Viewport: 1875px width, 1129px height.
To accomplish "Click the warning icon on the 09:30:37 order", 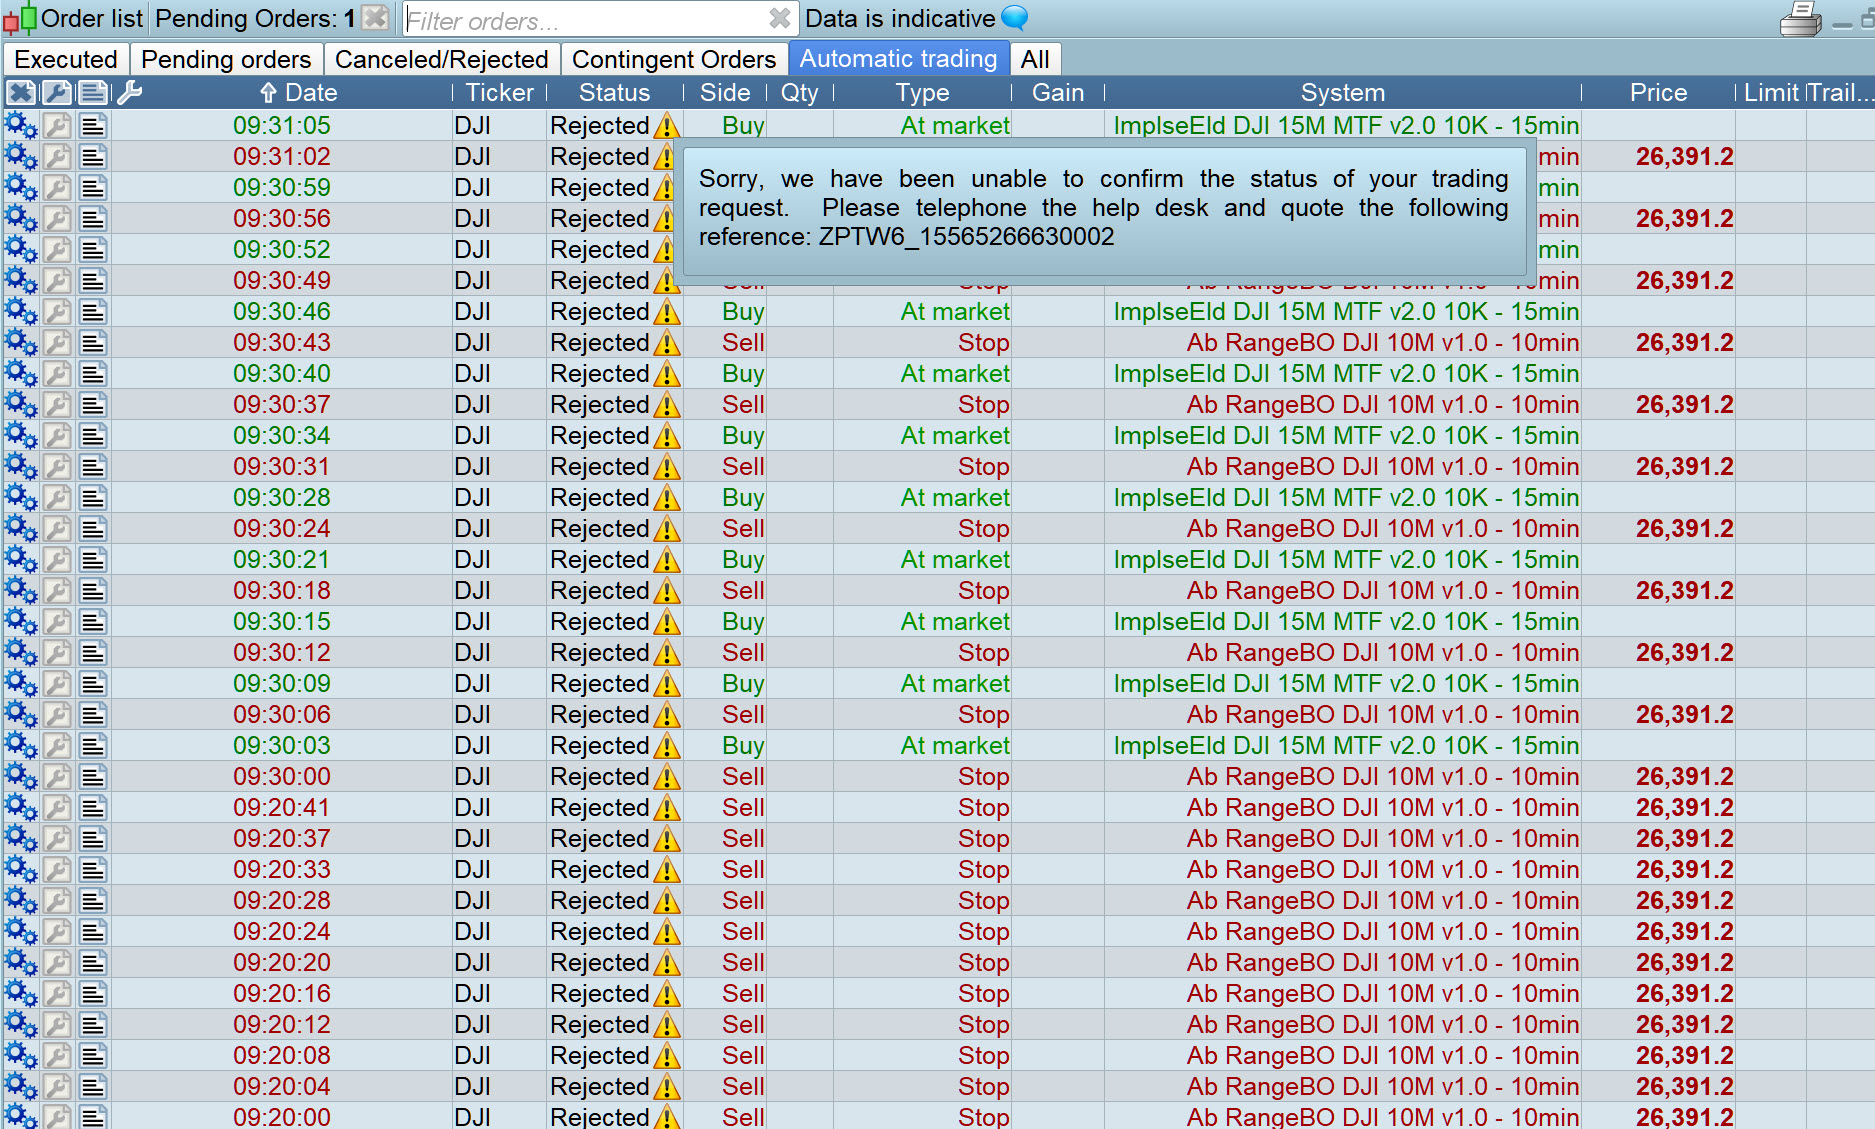I will [667, 405].
